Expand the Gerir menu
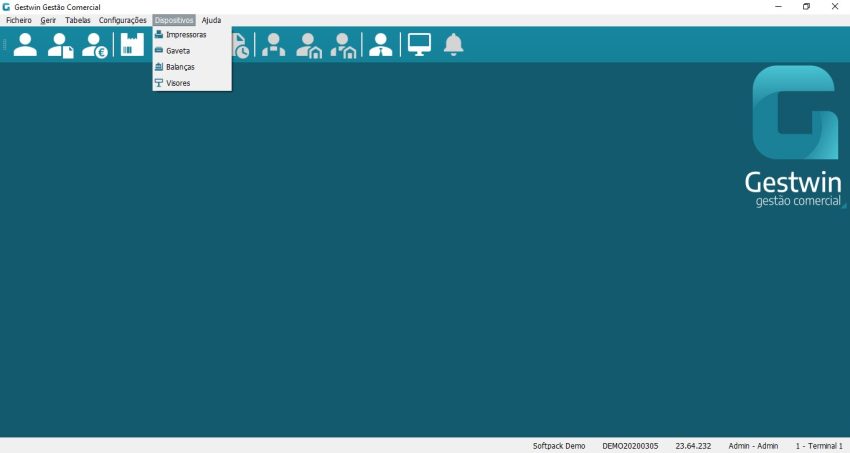This screenshot has width=850, height=453. pos(48,20)
